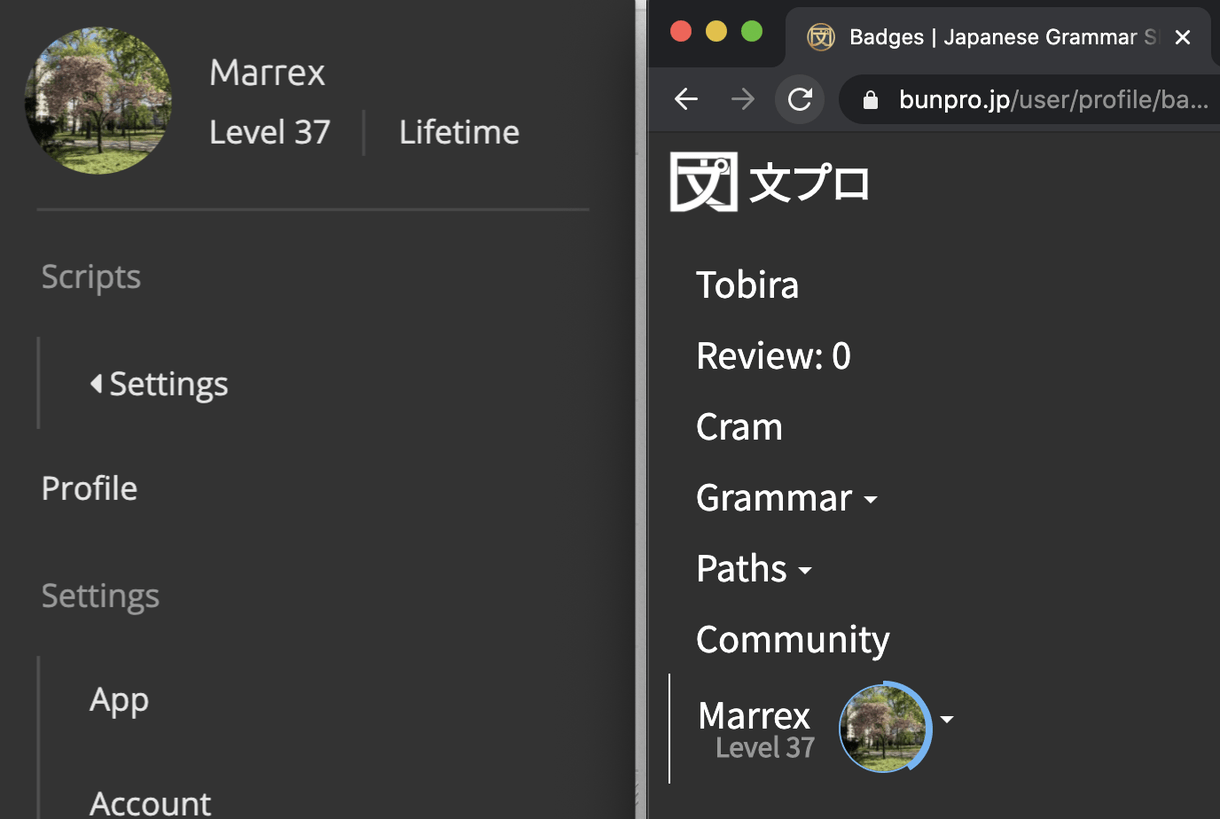Expand the Marrex user dropdown arrow
The height and width of the screenshot is (819, 1220).
[947, 719]
